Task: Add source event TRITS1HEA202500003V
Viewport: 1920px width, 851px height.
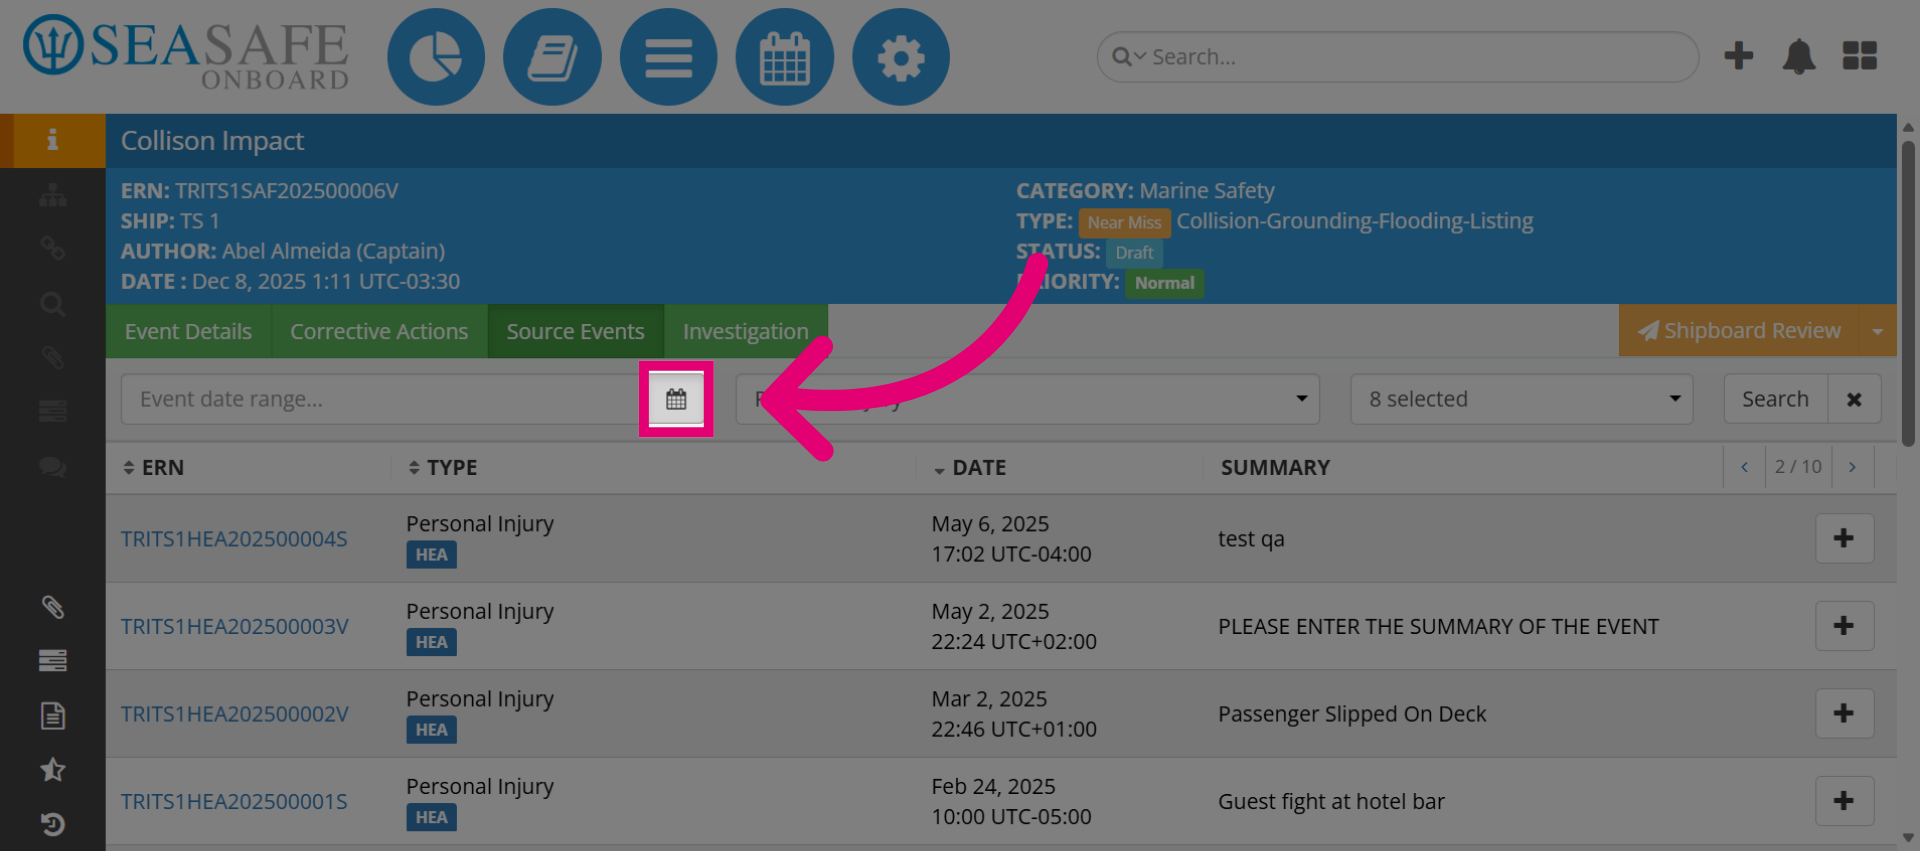Action: click(1844, 626)
